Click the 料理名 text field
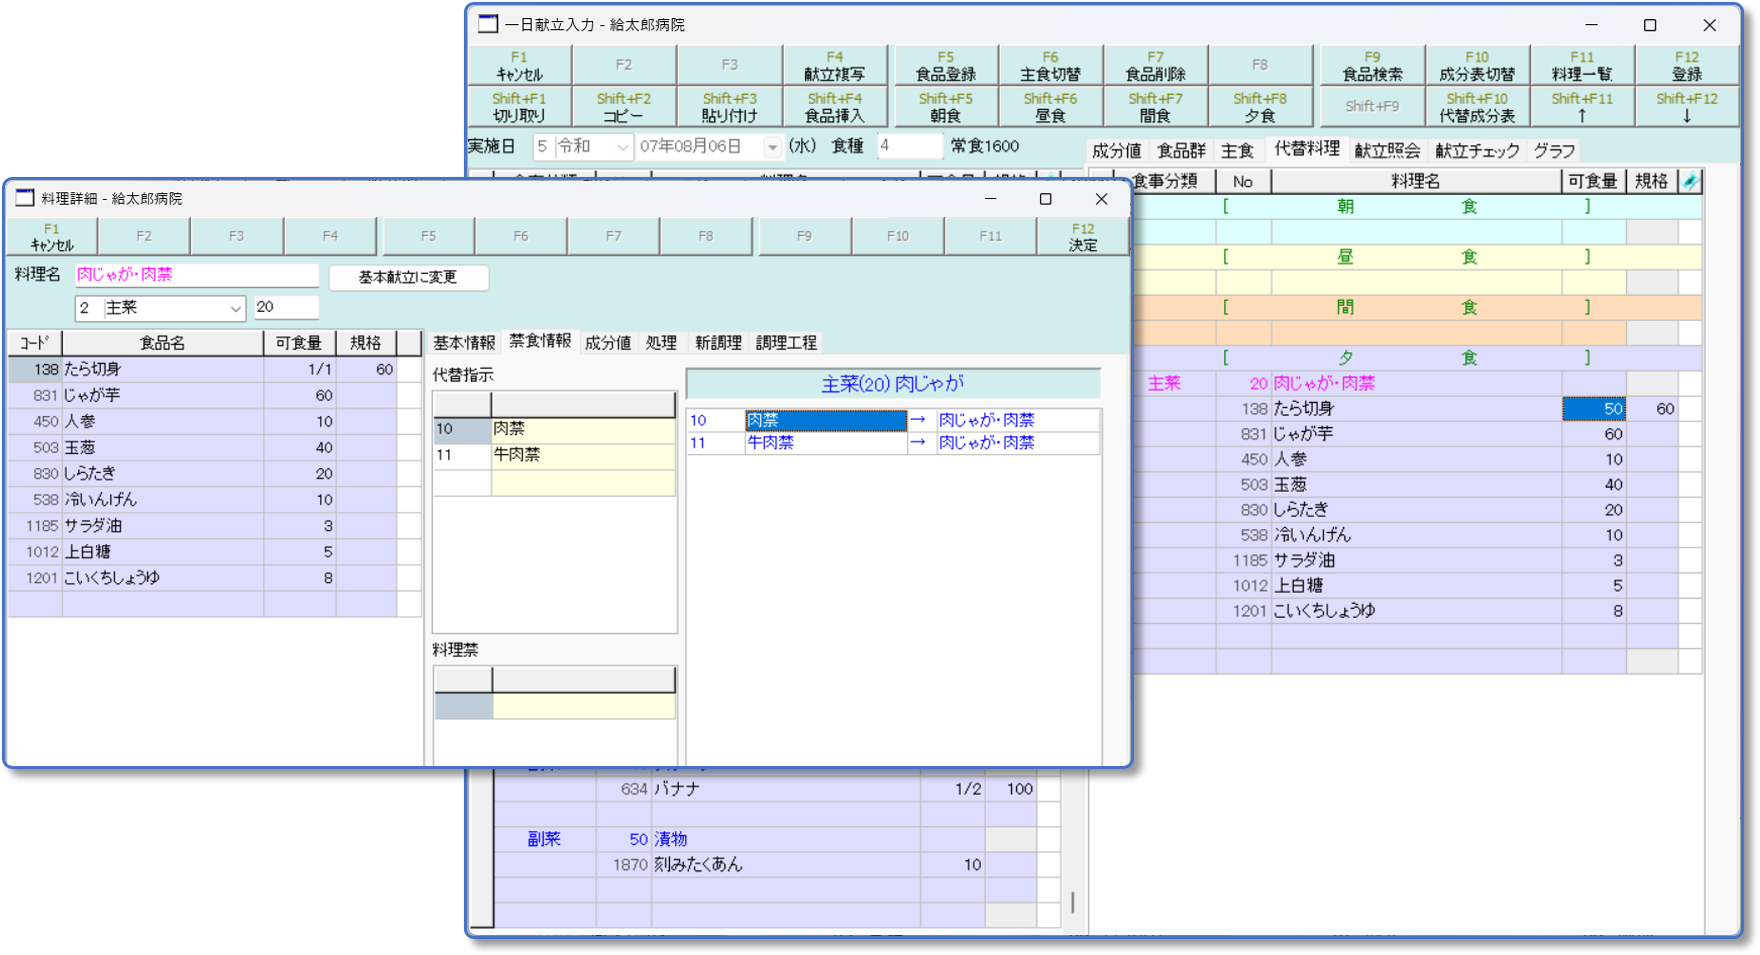Image resolution: width=1760 pixels, height=955 pixels. (x=196, y=275)
